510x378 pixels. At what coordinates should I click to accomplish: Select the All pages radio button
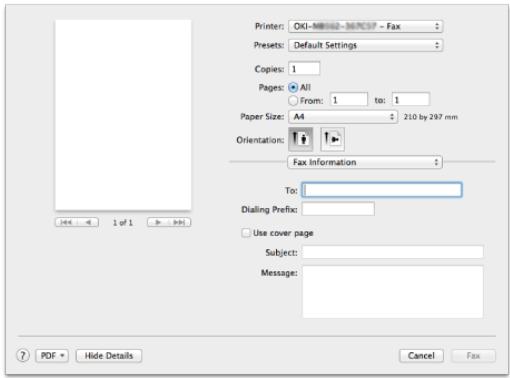[x=293, y=88]
